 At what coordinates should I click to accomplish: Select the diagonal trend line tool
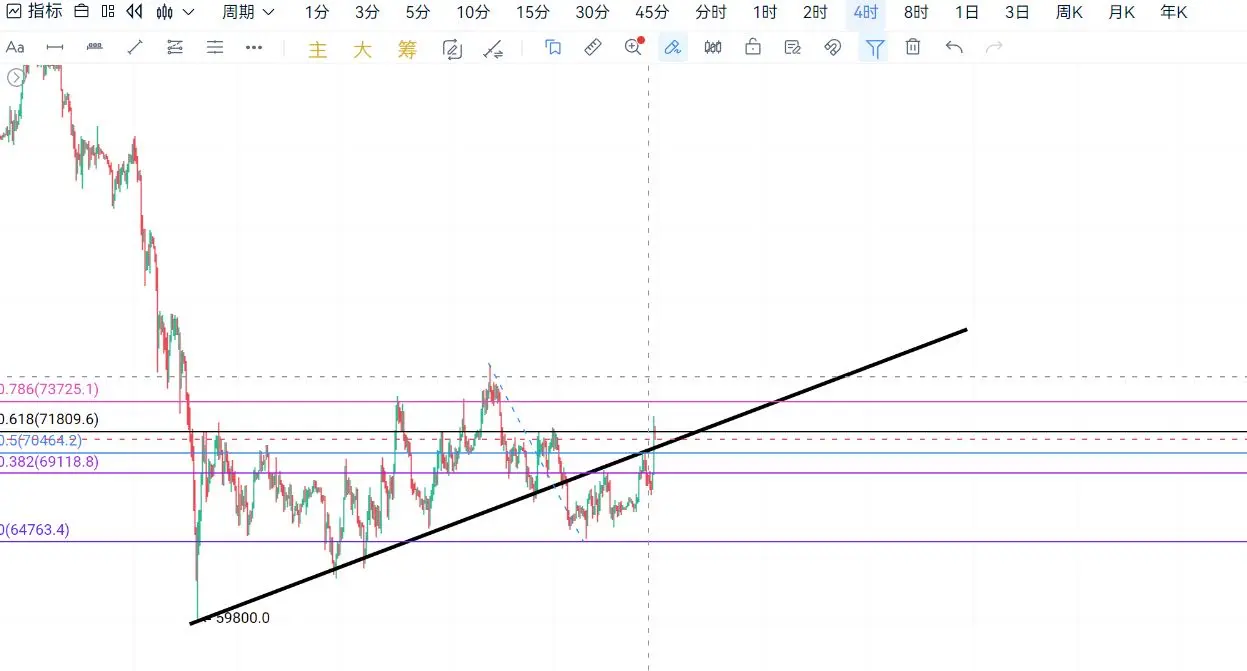(135, 47)
